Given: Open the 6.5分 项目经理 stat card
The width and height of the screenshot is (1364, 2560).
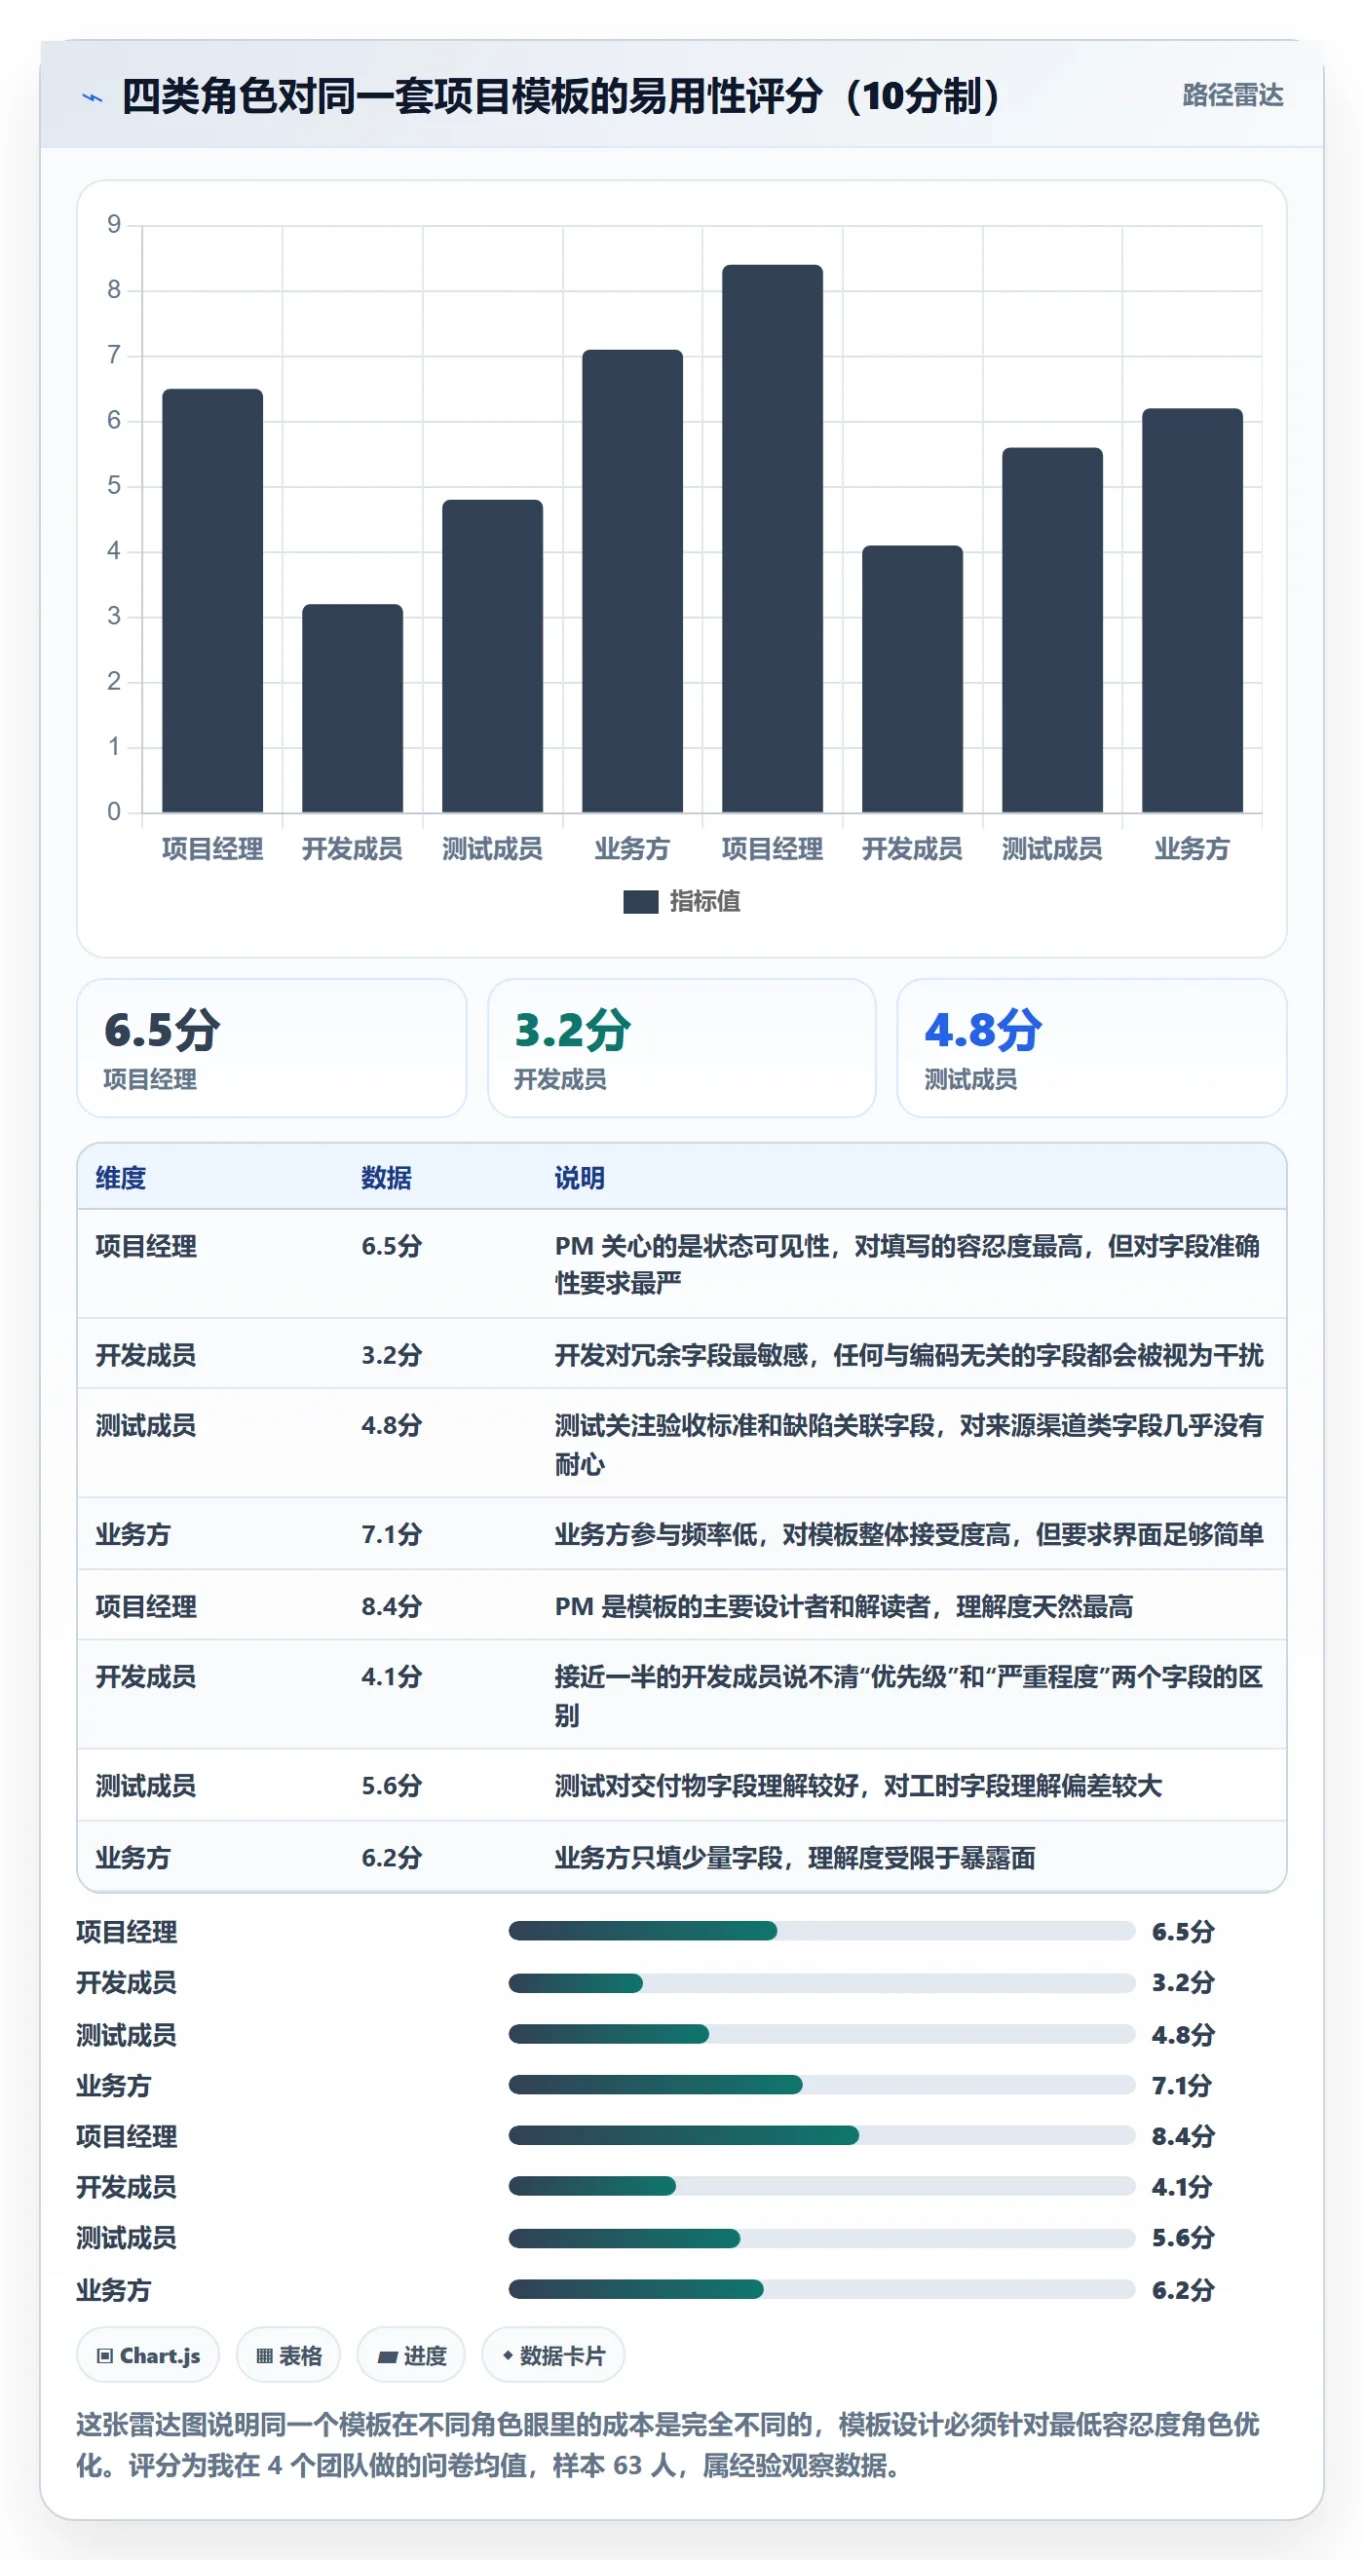Looking at the screenshot, I should [x=271, y=1047].
